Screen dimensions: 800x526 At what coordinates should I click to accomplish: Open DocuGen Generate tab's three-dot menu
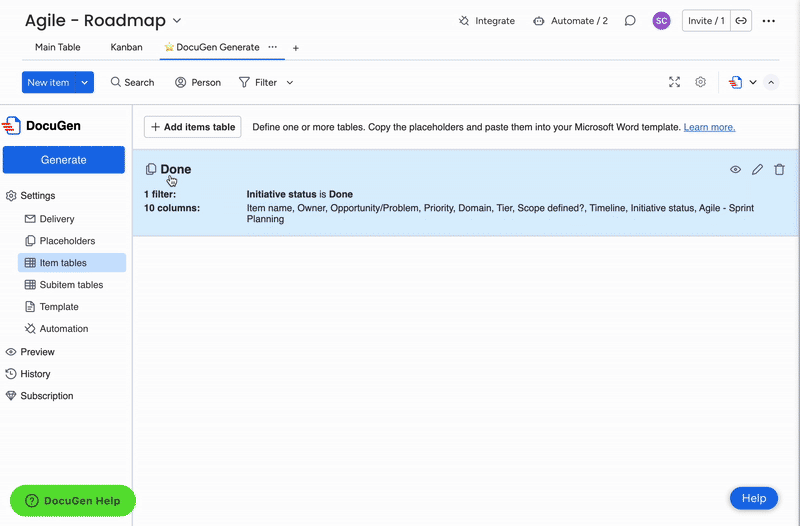272,47
